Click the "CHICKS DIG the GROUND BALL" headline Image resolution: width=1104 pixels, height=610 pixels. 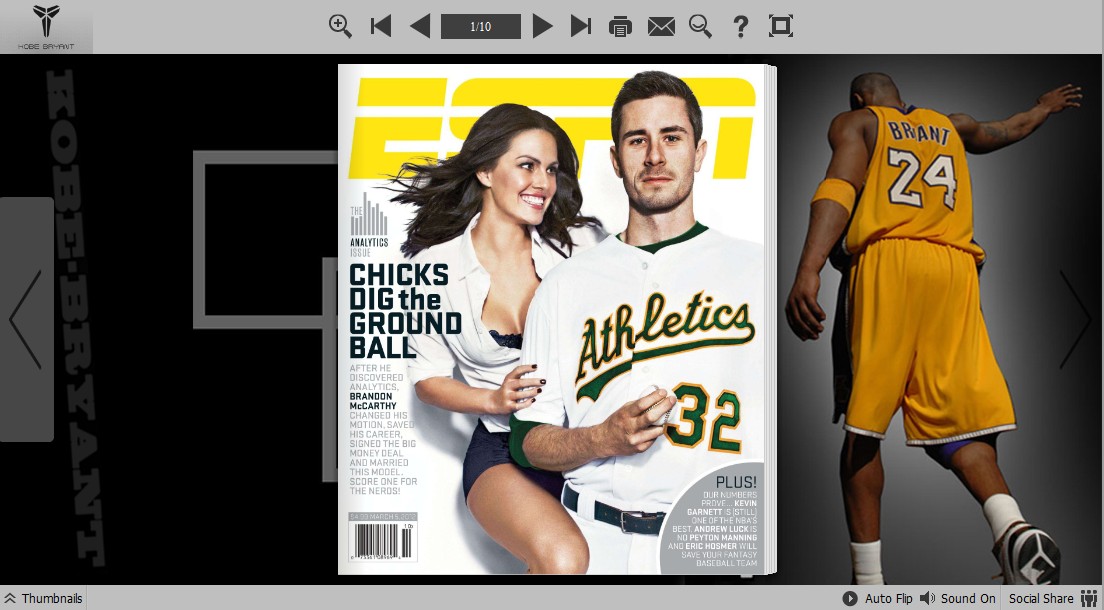(x=405, y=311)
